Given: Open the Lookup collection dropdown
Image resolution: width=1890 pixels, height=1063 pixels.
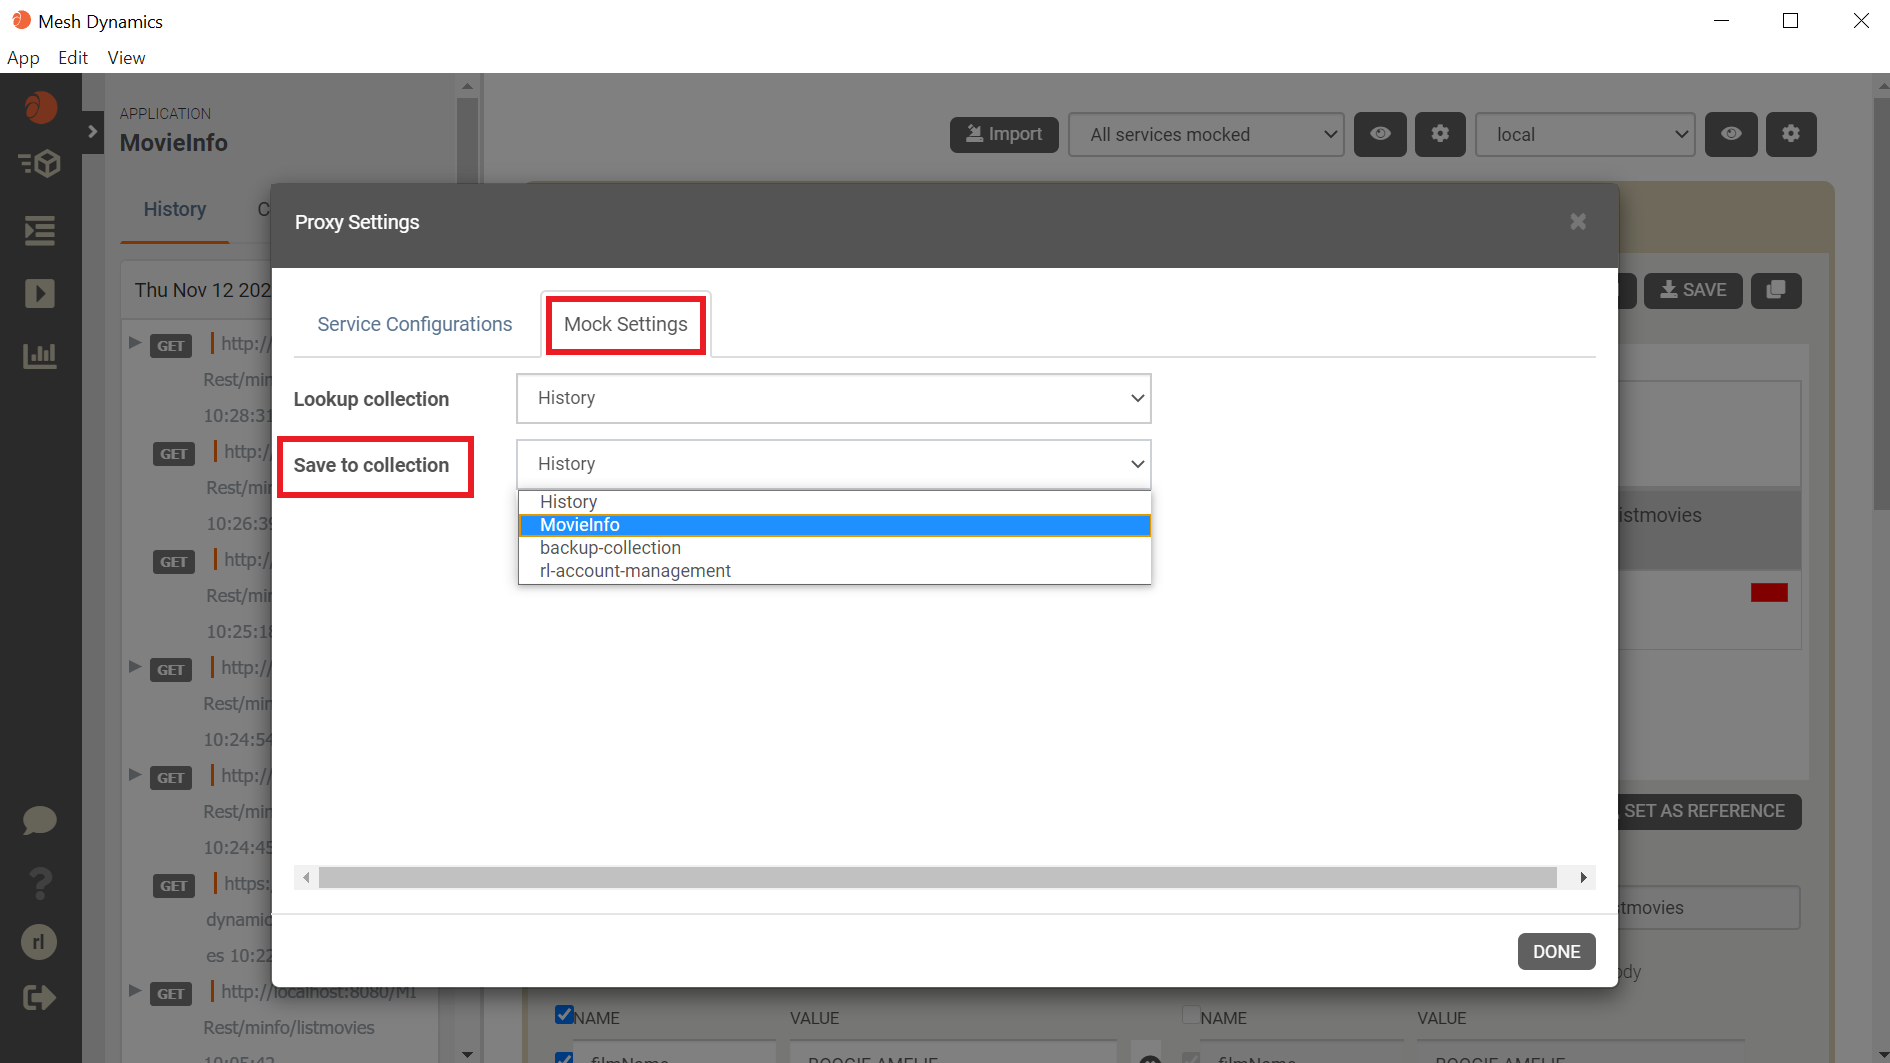Looking at the screenshot, I should [834, 398].
